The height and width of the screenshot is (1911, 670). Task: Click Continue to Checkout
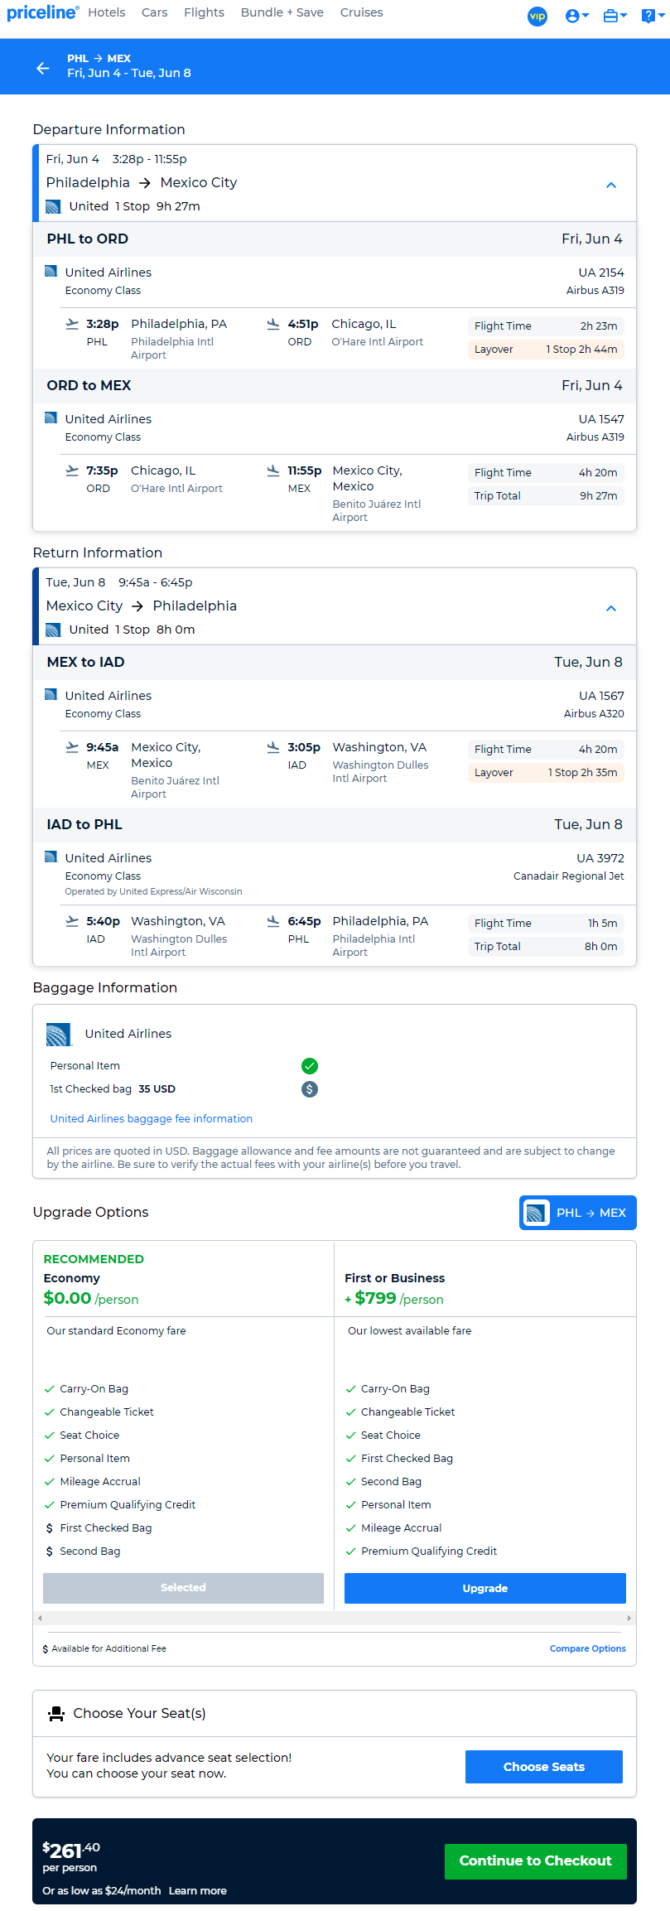pyautogui.click(x=535, y=1861)
